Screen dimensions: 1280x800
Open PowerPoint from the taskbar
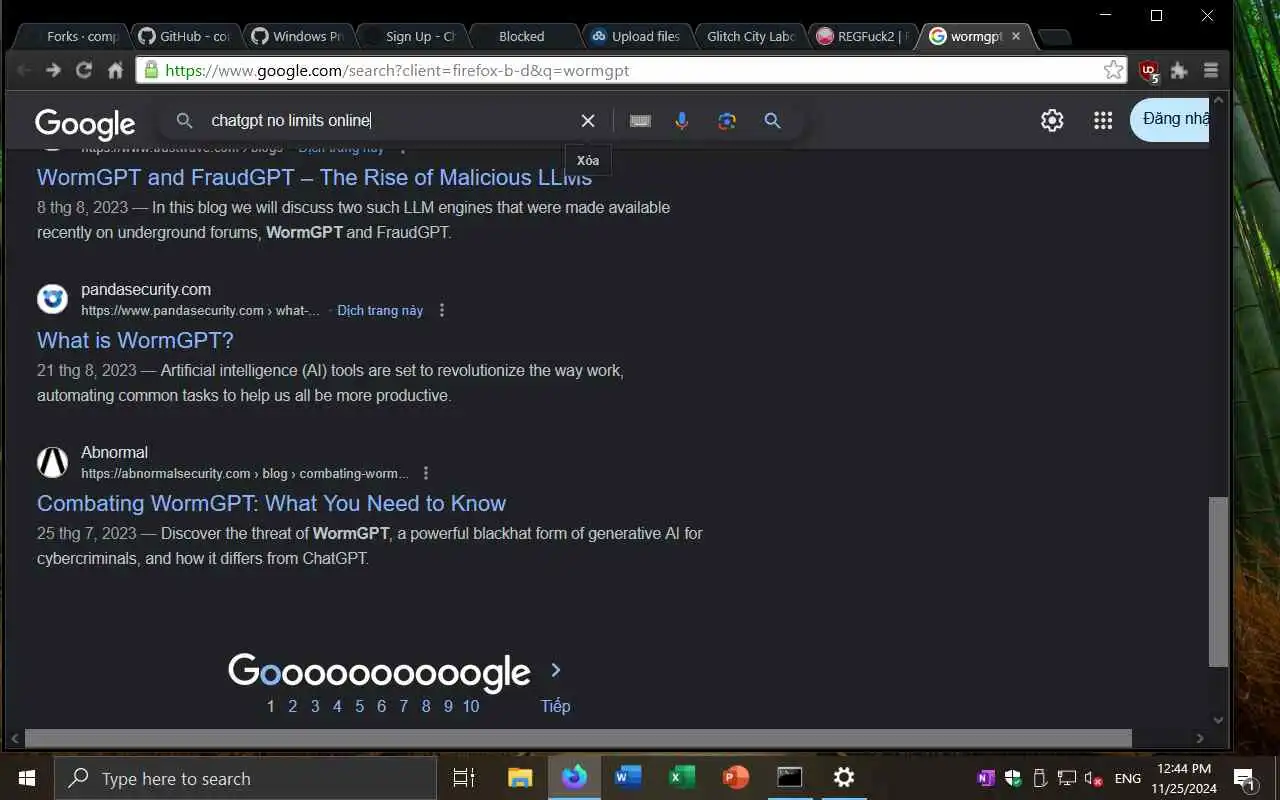tap(736, 778)
